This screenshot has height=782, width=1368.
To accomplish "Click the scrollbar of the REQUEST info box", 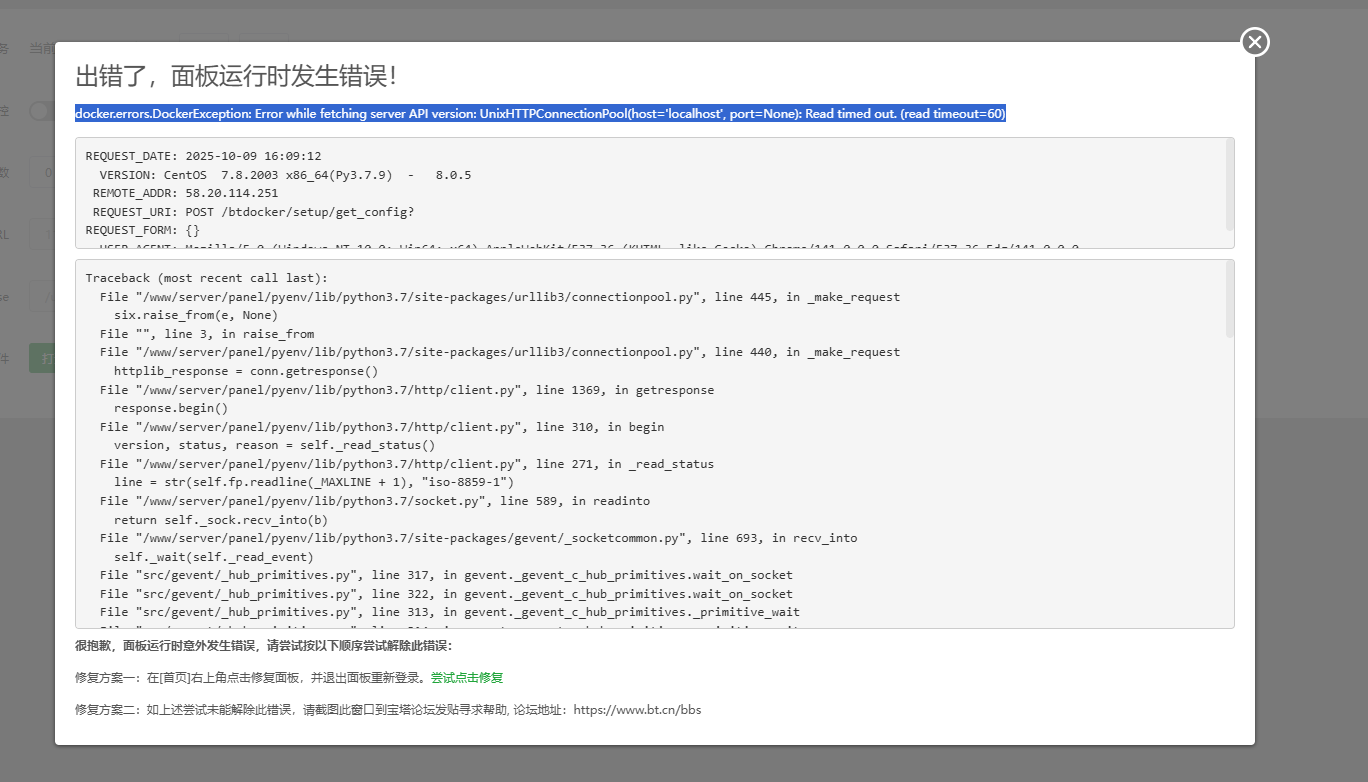I will coord(1229,184).
